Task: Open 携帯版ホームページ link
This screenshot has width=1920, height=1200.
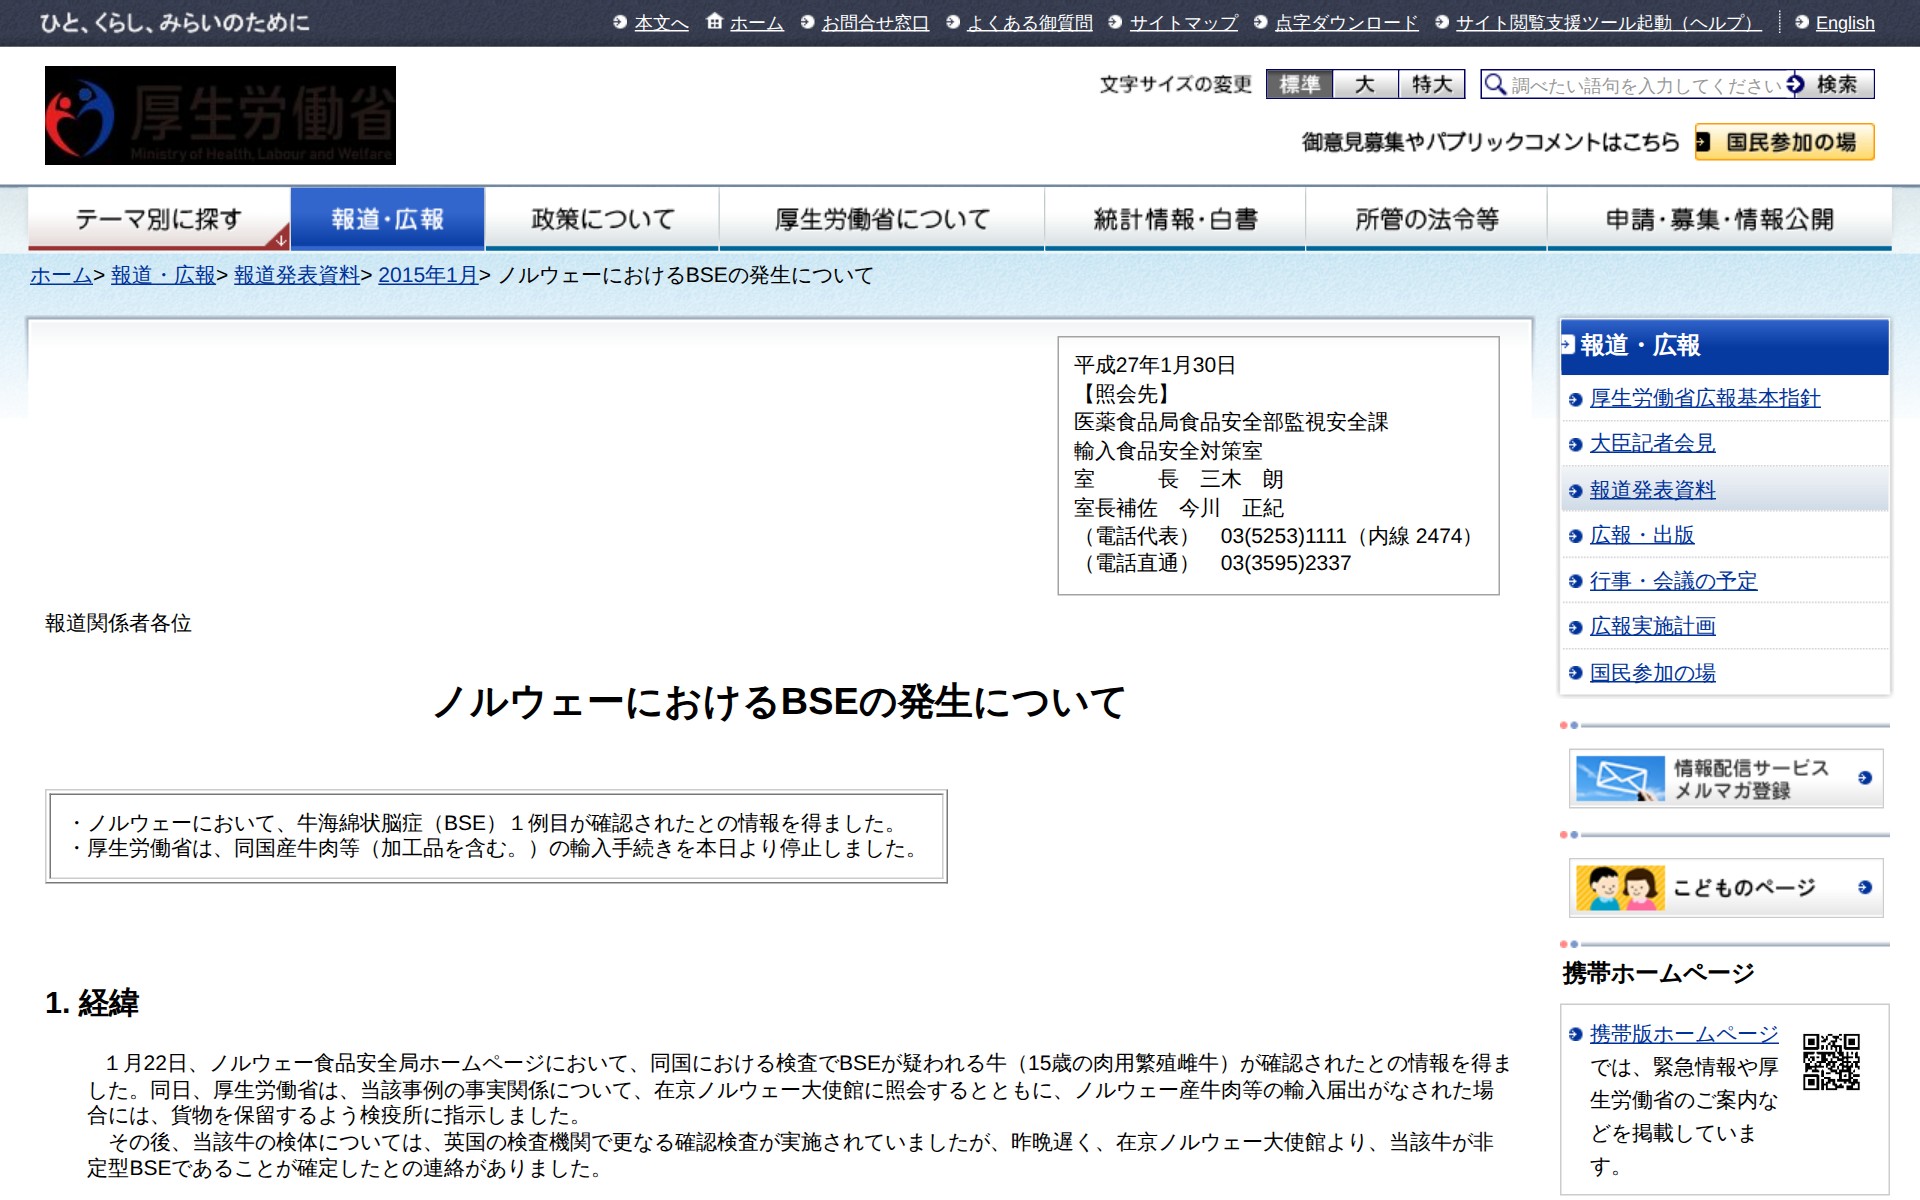Action: (x=1684, y=1034)
